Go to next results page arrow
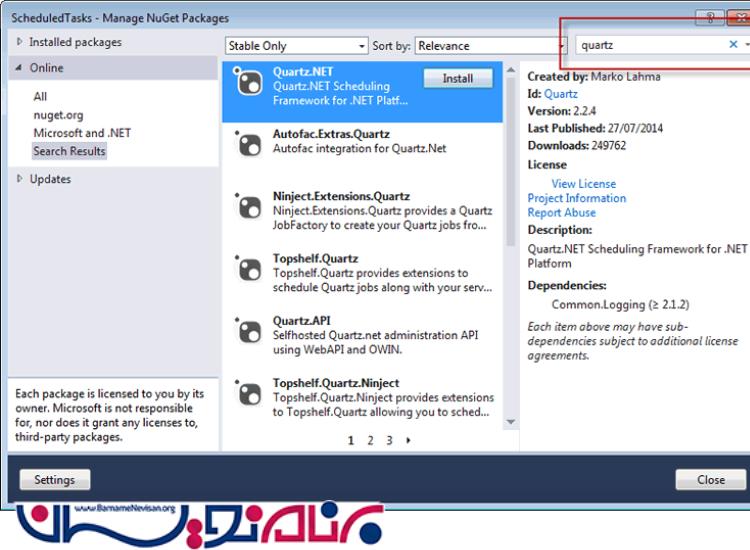The image size is (750, 550). coord(409,440)
